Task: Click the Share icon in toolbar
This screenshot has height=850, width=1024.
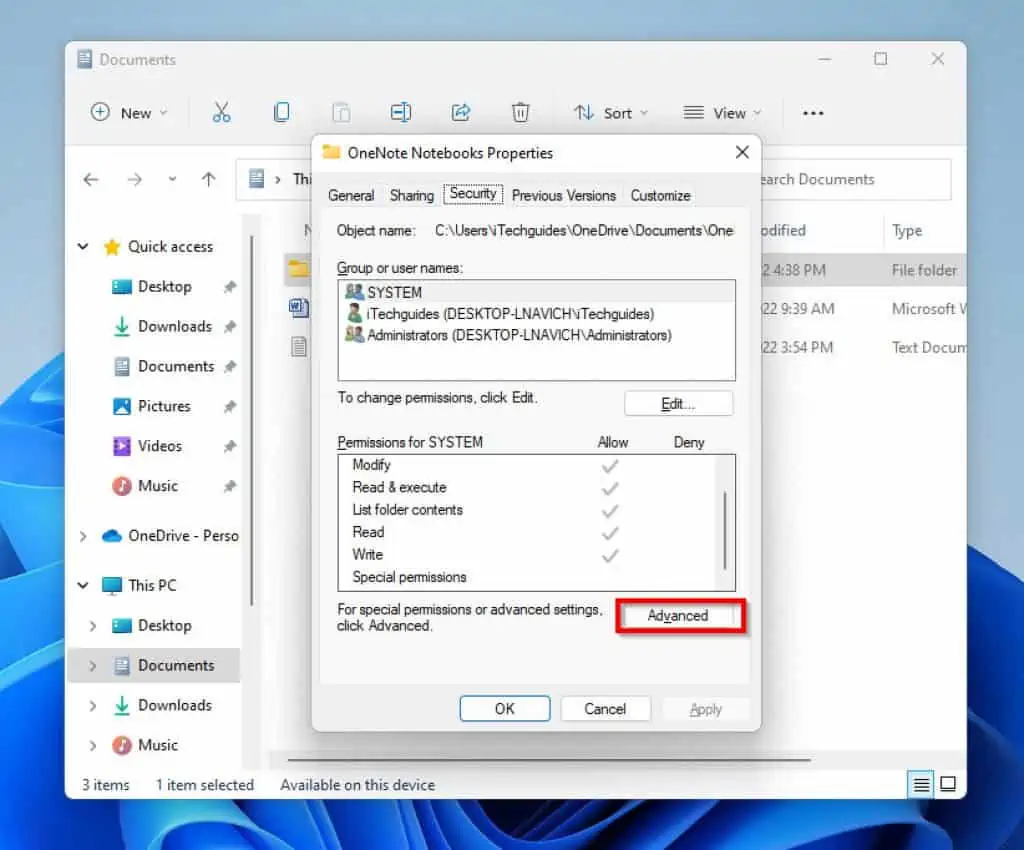Action: pos(461,113)
